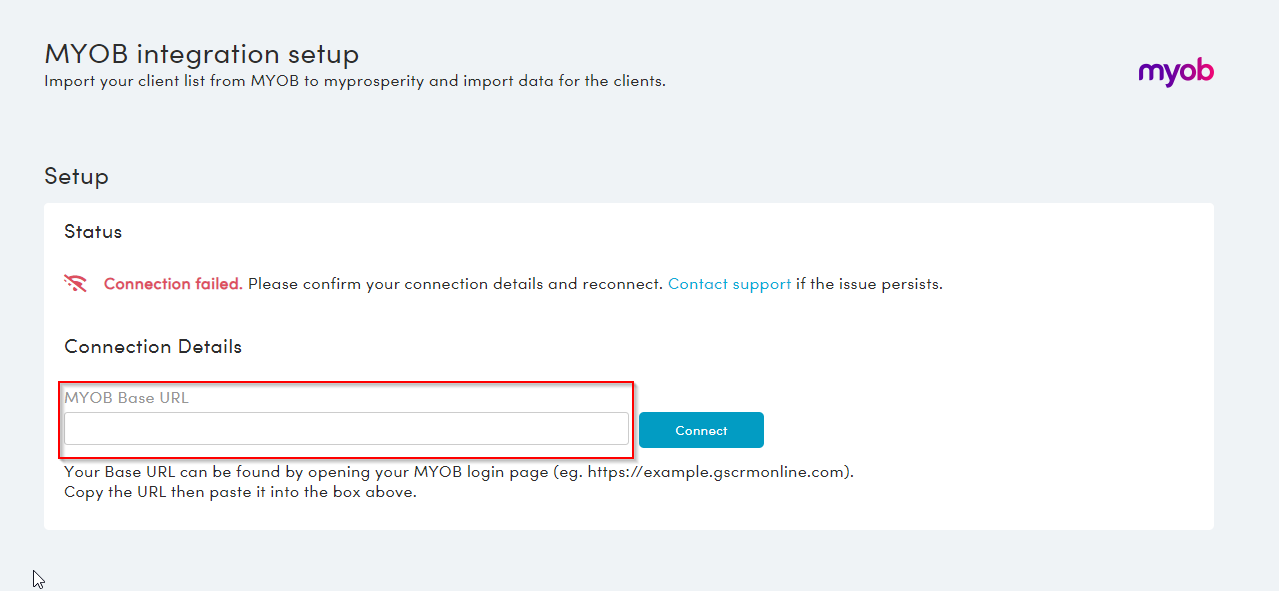Click the word reconnect in the status message
Viewport: 1279px width, 591px height.
click(x=621, y=284)
